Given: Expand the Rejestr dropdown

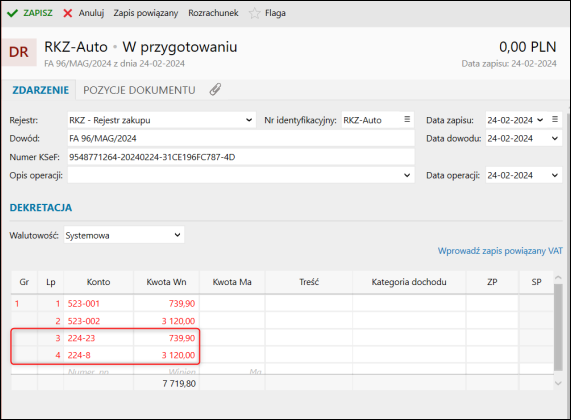Looking at the screenshot, I should [249, 120].
